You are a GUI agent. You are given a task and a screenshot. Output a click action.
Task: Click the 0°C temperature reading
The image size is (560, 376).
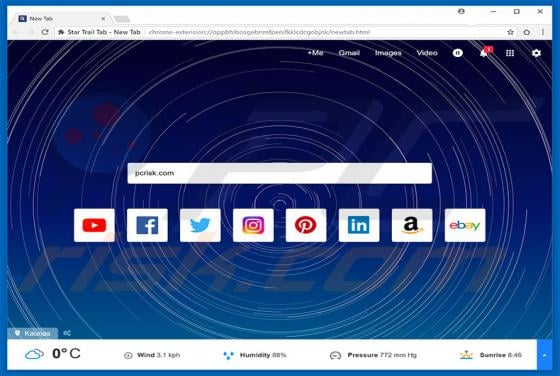tap(66, 354)
